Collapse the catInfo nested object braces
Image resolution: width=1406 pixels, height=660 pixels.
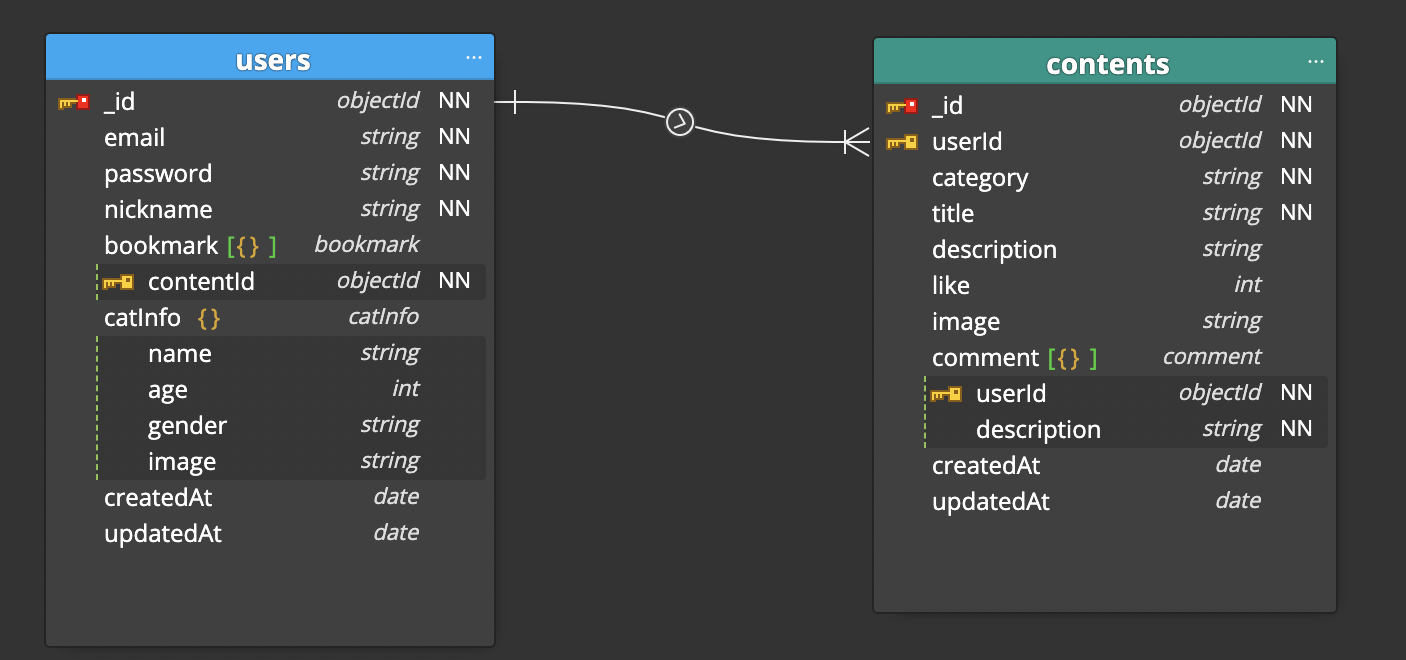pos(209,316)
